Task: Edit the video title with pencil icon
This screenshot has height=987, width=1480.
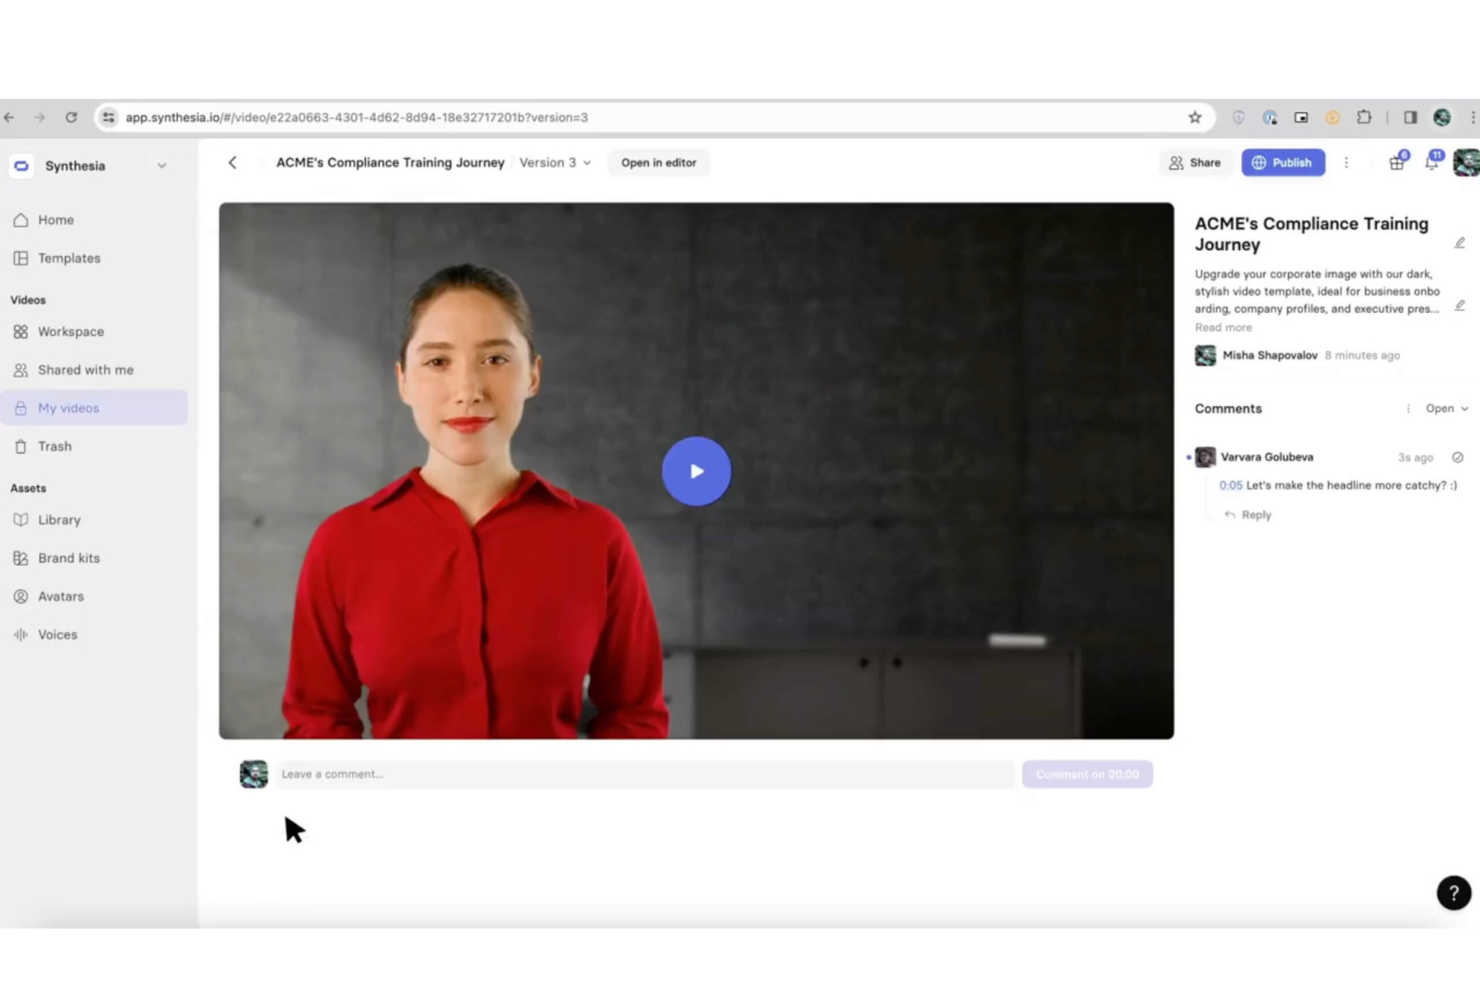Action: click(x=1459, y=243)
